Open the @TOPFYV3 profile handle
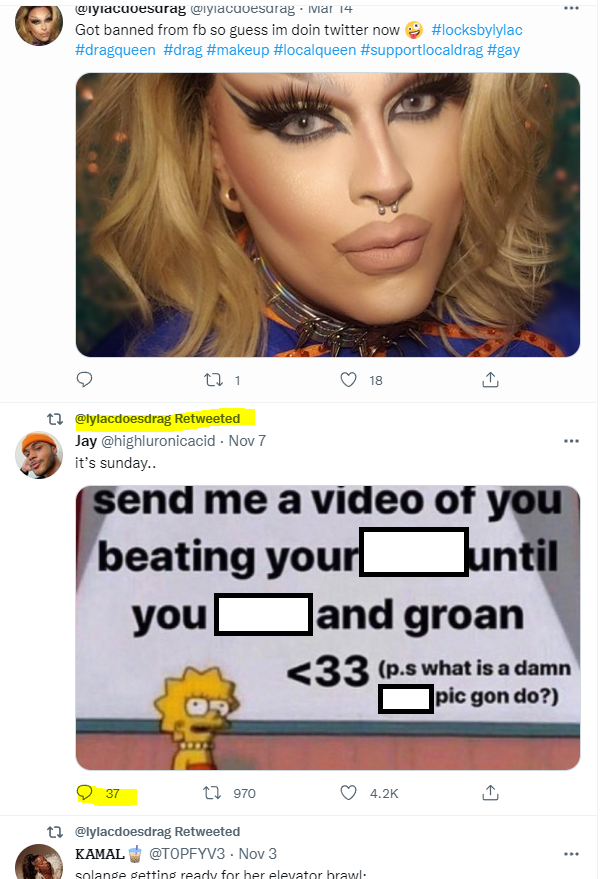Image resolution: width=613 pixels, height=879 pixels. (x=186, y=854)
